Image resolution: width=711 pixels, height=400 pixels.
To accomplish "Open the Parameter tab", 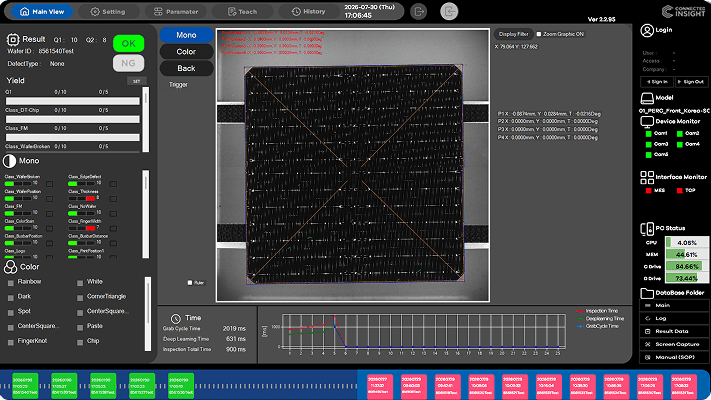I will pos(176,12).
